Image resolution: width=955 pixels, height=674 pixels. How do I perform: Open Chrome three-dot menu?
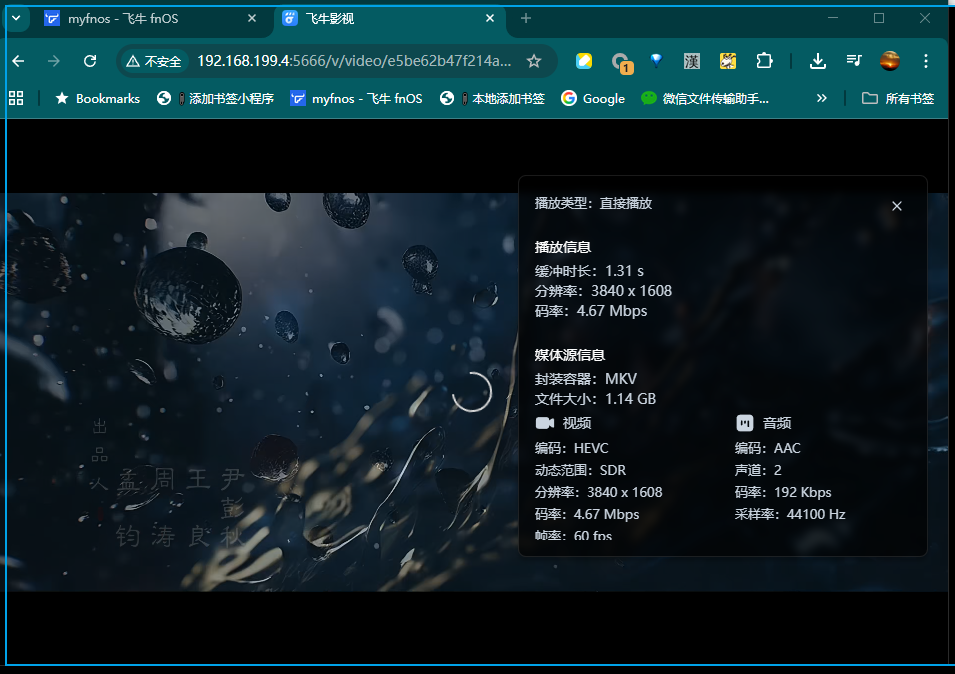coord(926,61)
